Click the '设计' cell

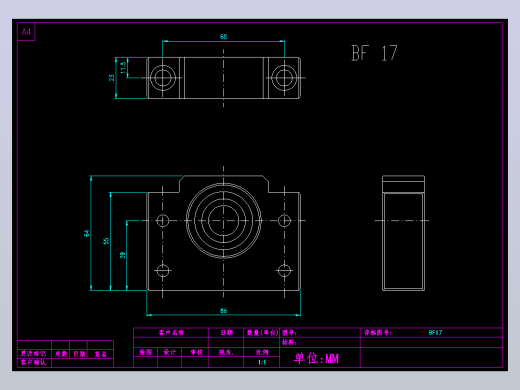170,352
